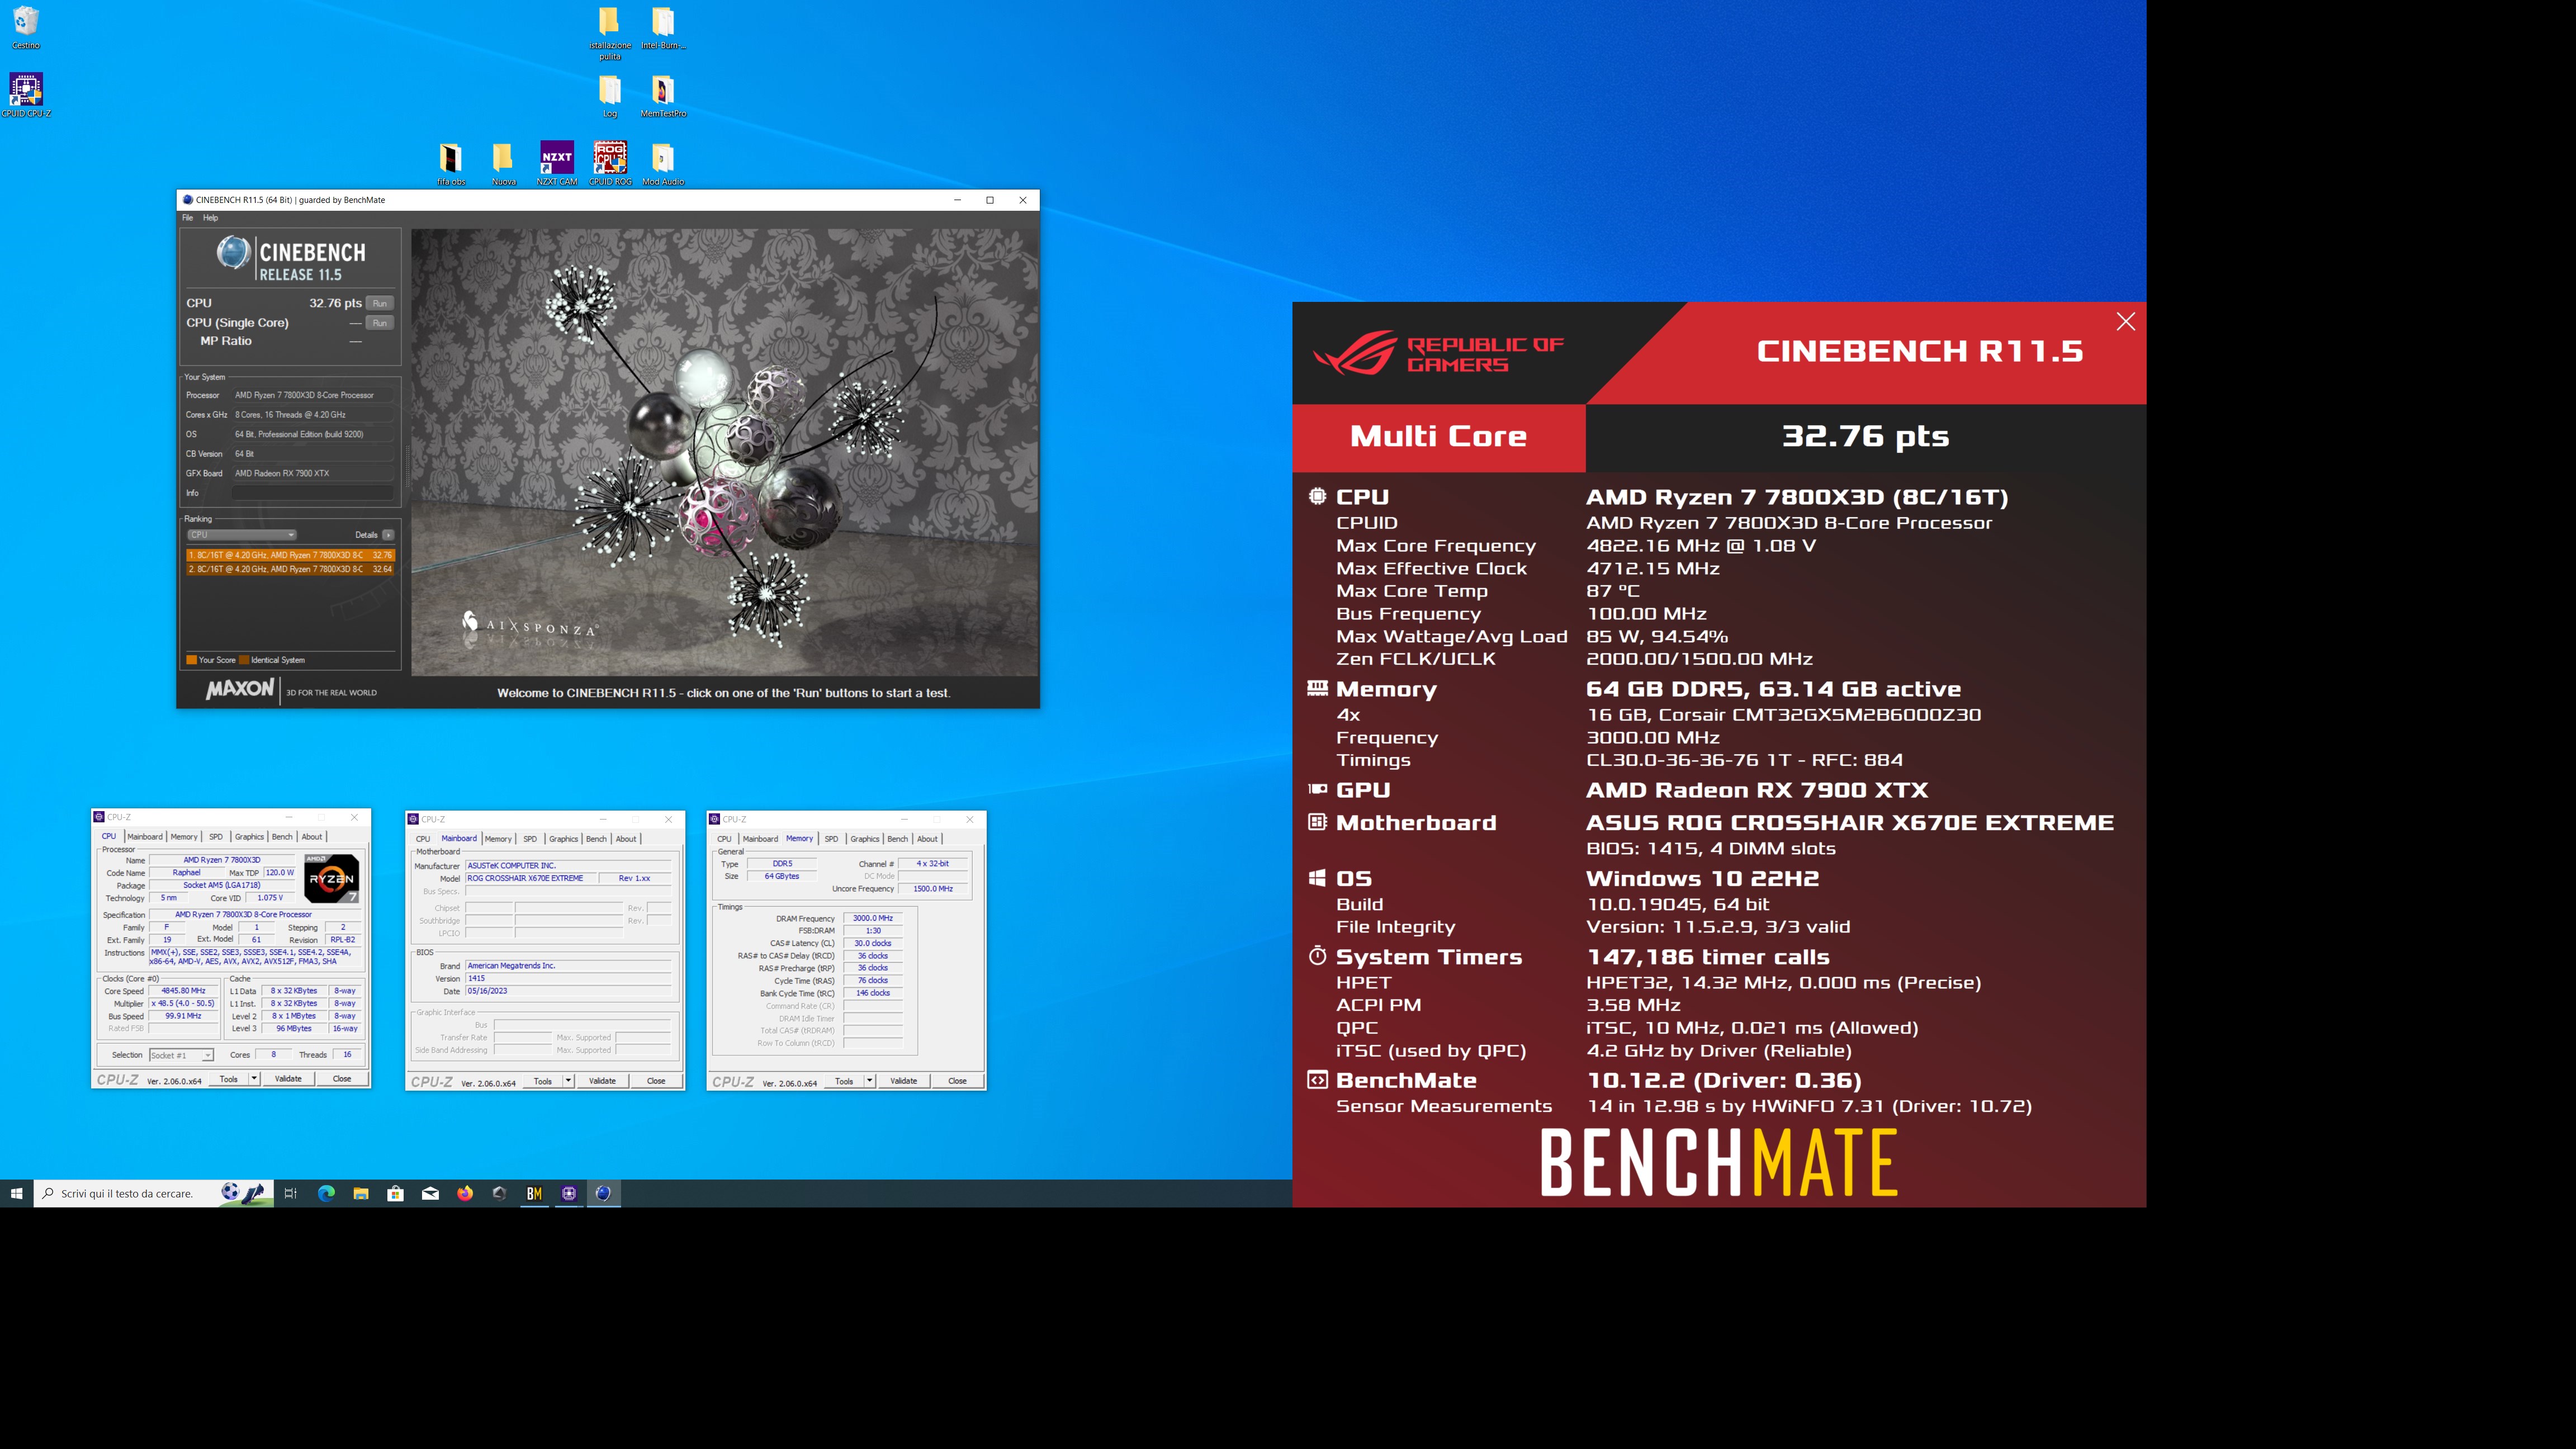
Task: Open the Socket #1 selection dropdown in CPU-Z
Action: click(181, 1055)
